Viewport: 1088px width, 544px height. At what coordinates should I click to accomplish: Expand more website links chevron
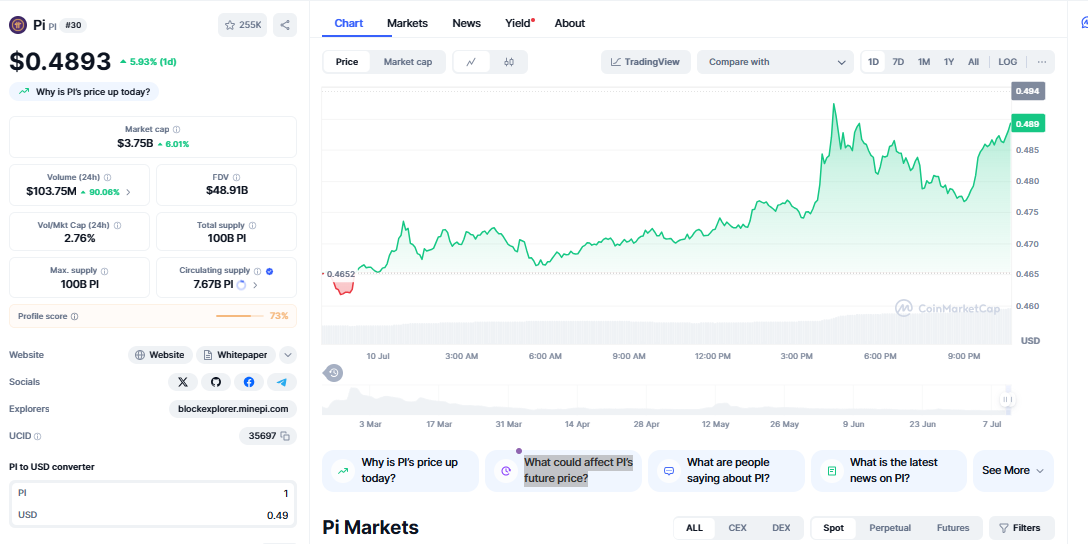click(x=288, y=355)
